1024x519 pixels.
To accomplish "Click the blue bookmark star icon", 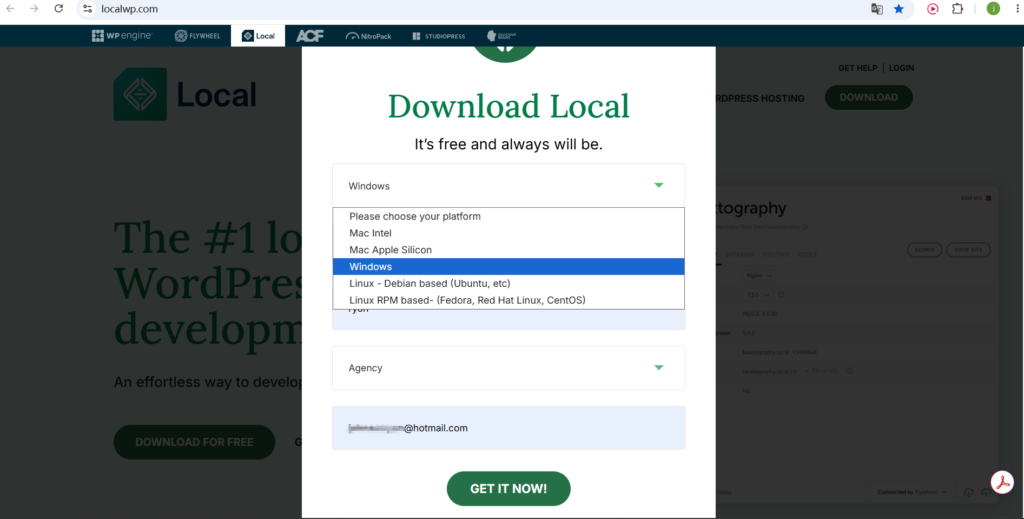I will 899,9.
